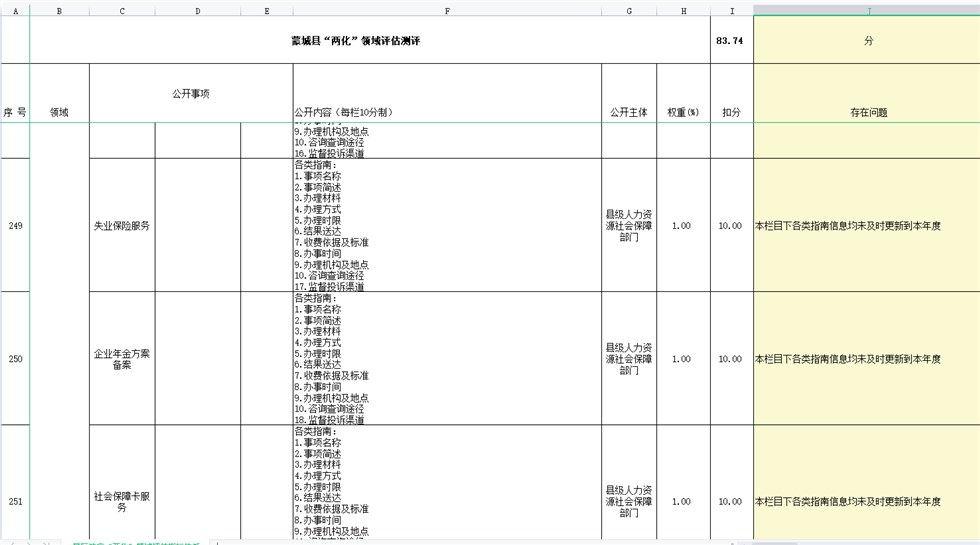Select column I header
The height and width of the screenshot is (545, 980).
pos(732,11)
